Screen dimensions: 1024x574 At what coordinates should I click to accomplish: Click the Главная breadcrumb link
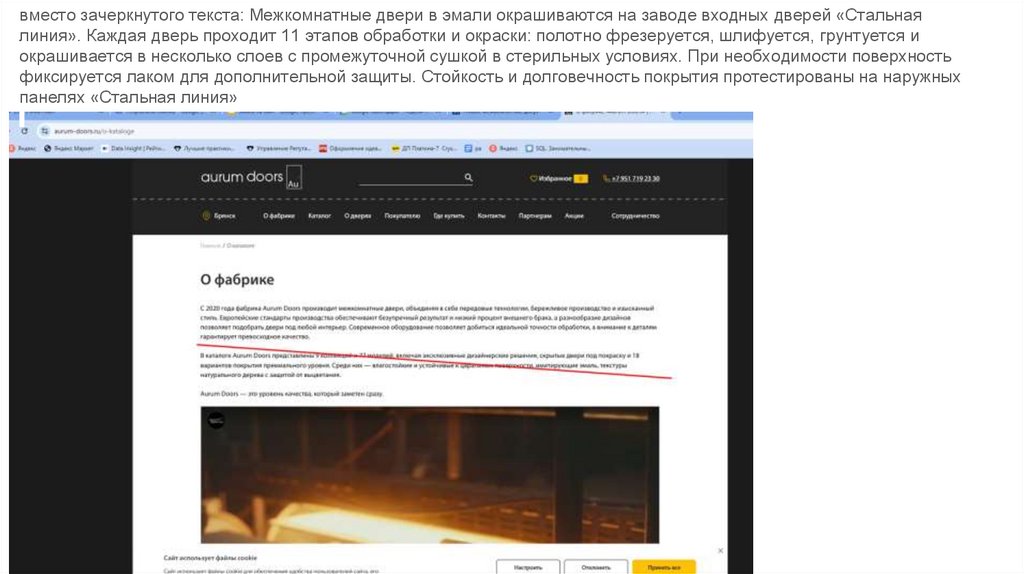[210, 246]
